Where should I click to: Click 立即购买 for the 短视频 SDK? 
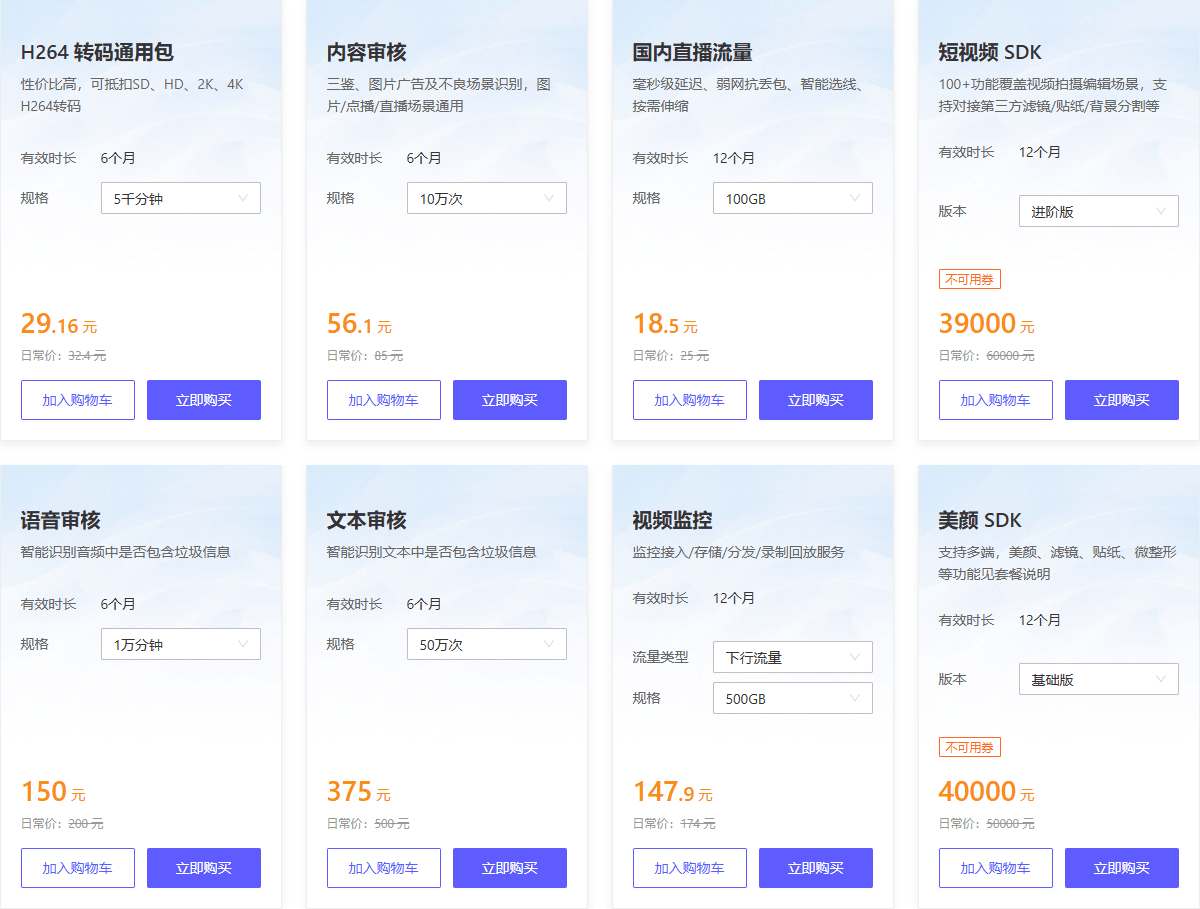pyautogui.click(x=1121, y=399)
